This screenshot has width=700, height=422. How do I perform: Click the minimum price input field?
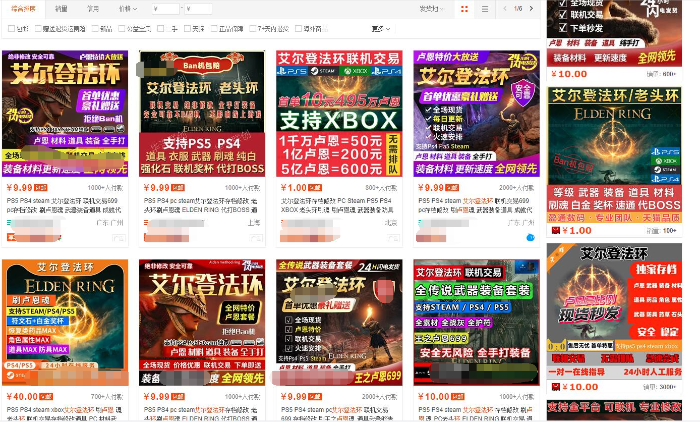coord(166,9)
